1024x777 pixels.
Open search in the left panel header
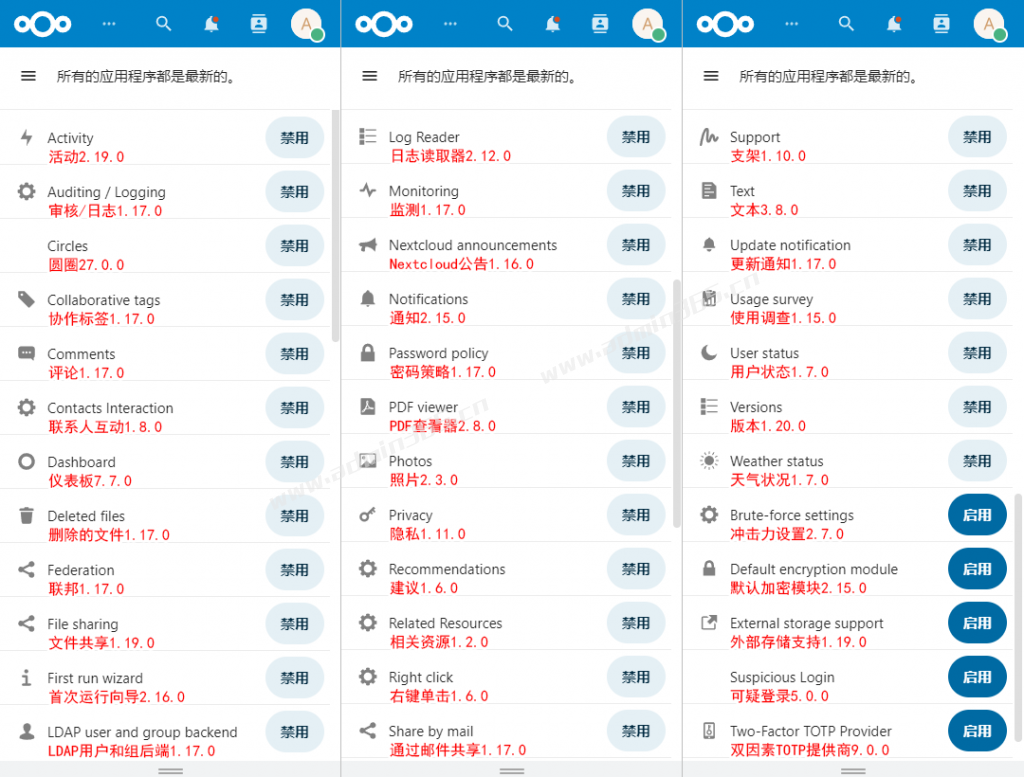tap(163, 24)
